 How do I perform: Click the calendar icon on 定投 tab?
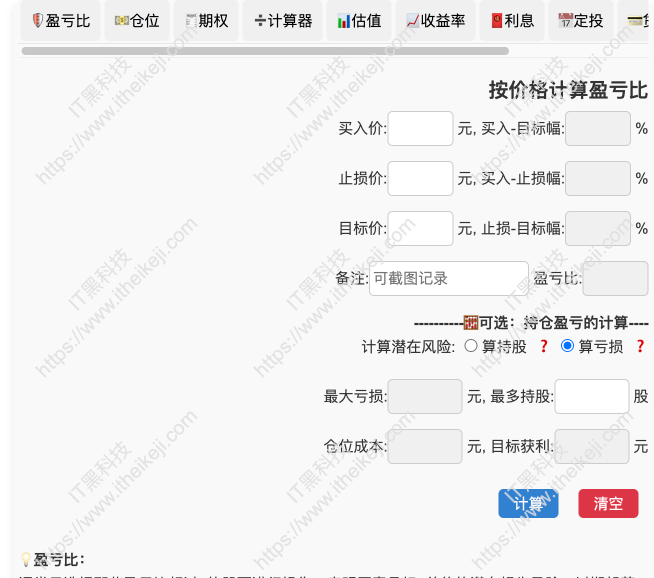pos(566,20)
